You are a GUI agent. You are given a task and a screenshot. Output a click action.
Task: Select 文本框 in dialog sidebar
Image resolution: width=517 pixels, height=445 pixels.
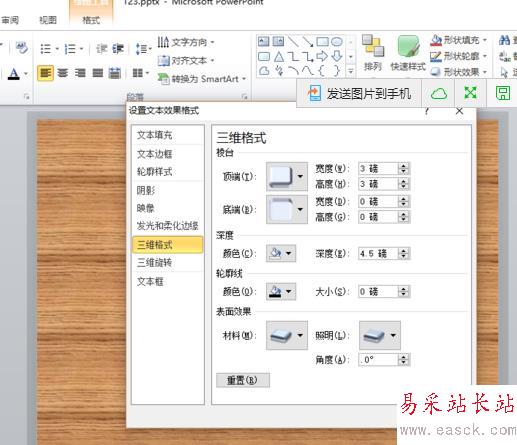(x=168, y=282)
